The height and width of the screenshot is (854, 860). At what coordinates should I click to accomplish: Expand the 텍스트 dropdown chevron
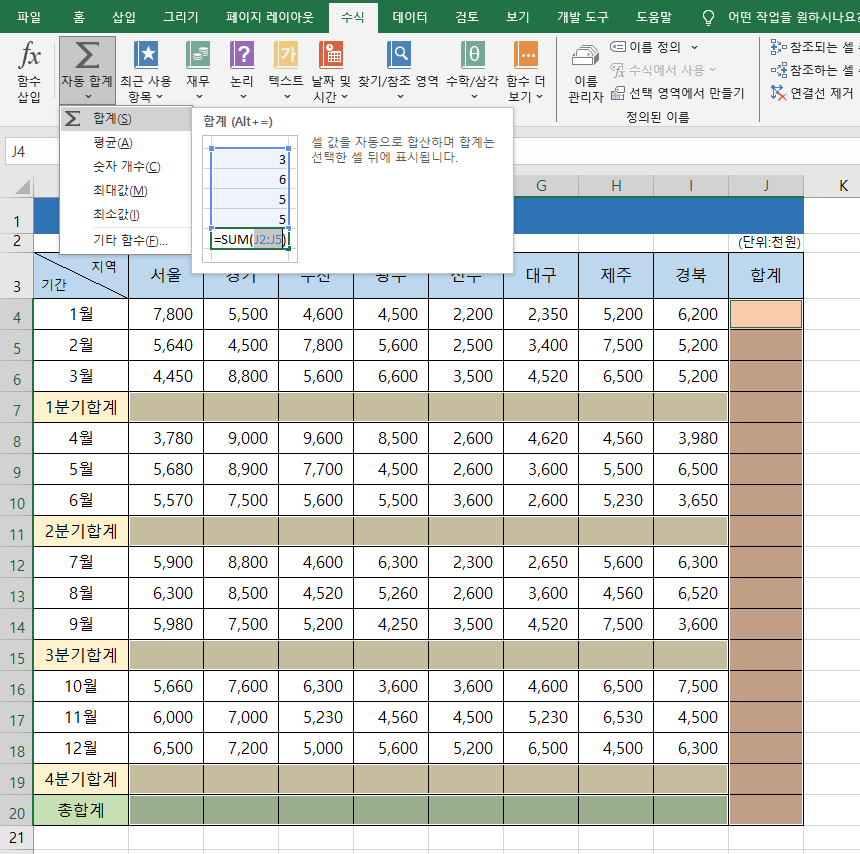(287, 97)
